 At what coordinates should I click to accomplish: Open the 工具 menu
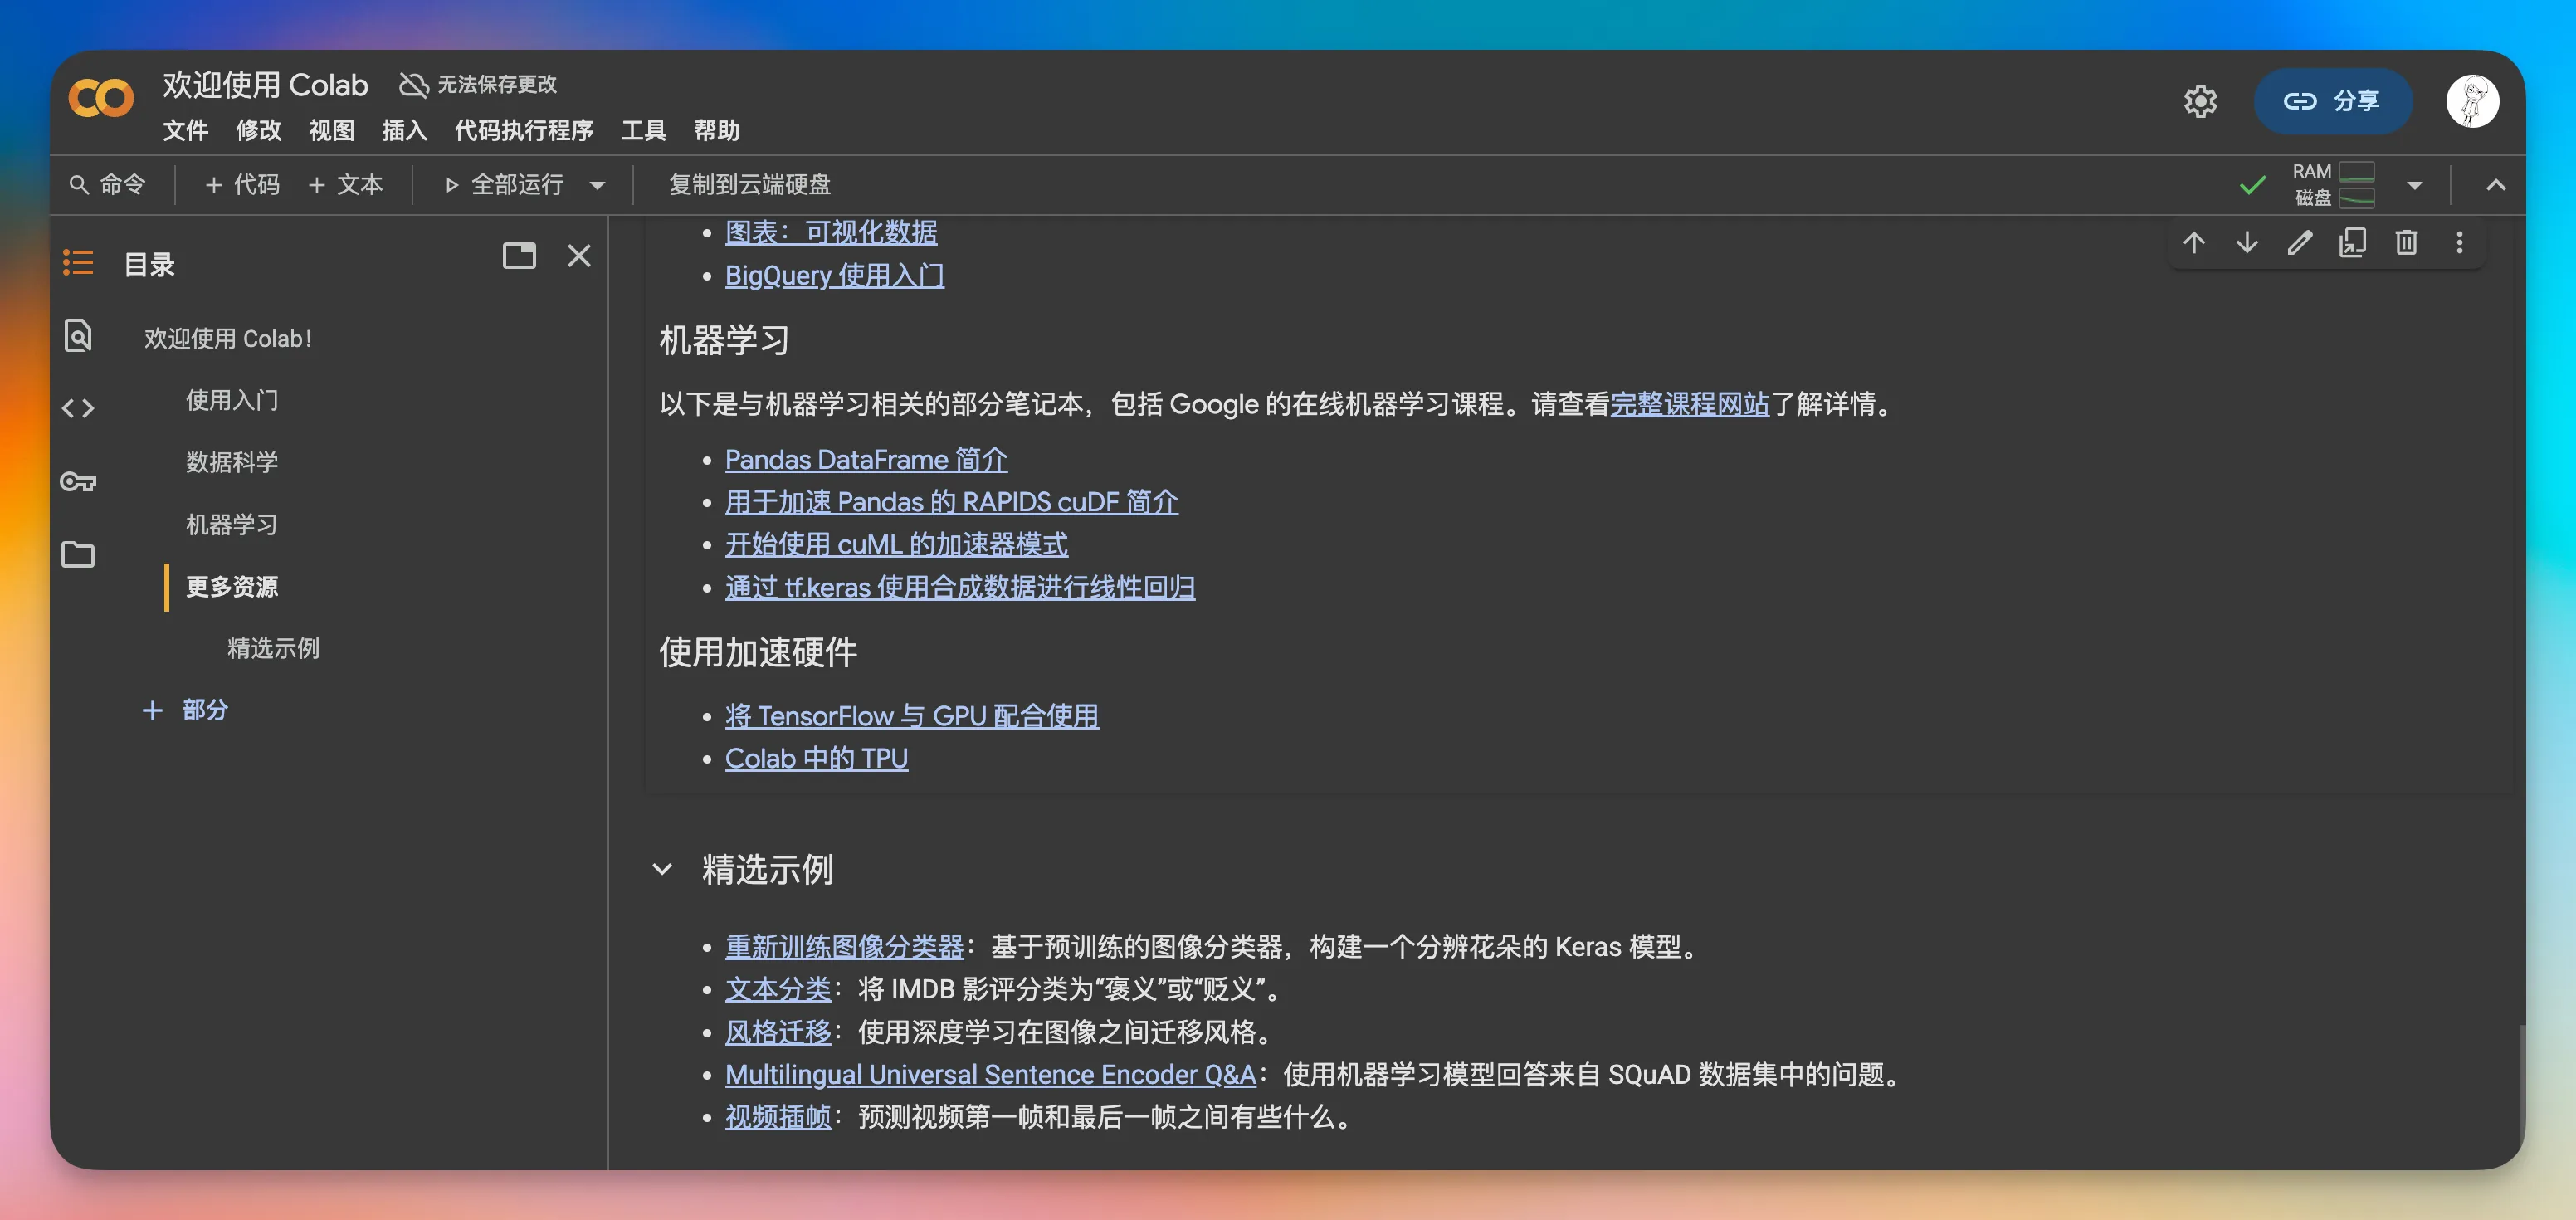pos(643,131)
